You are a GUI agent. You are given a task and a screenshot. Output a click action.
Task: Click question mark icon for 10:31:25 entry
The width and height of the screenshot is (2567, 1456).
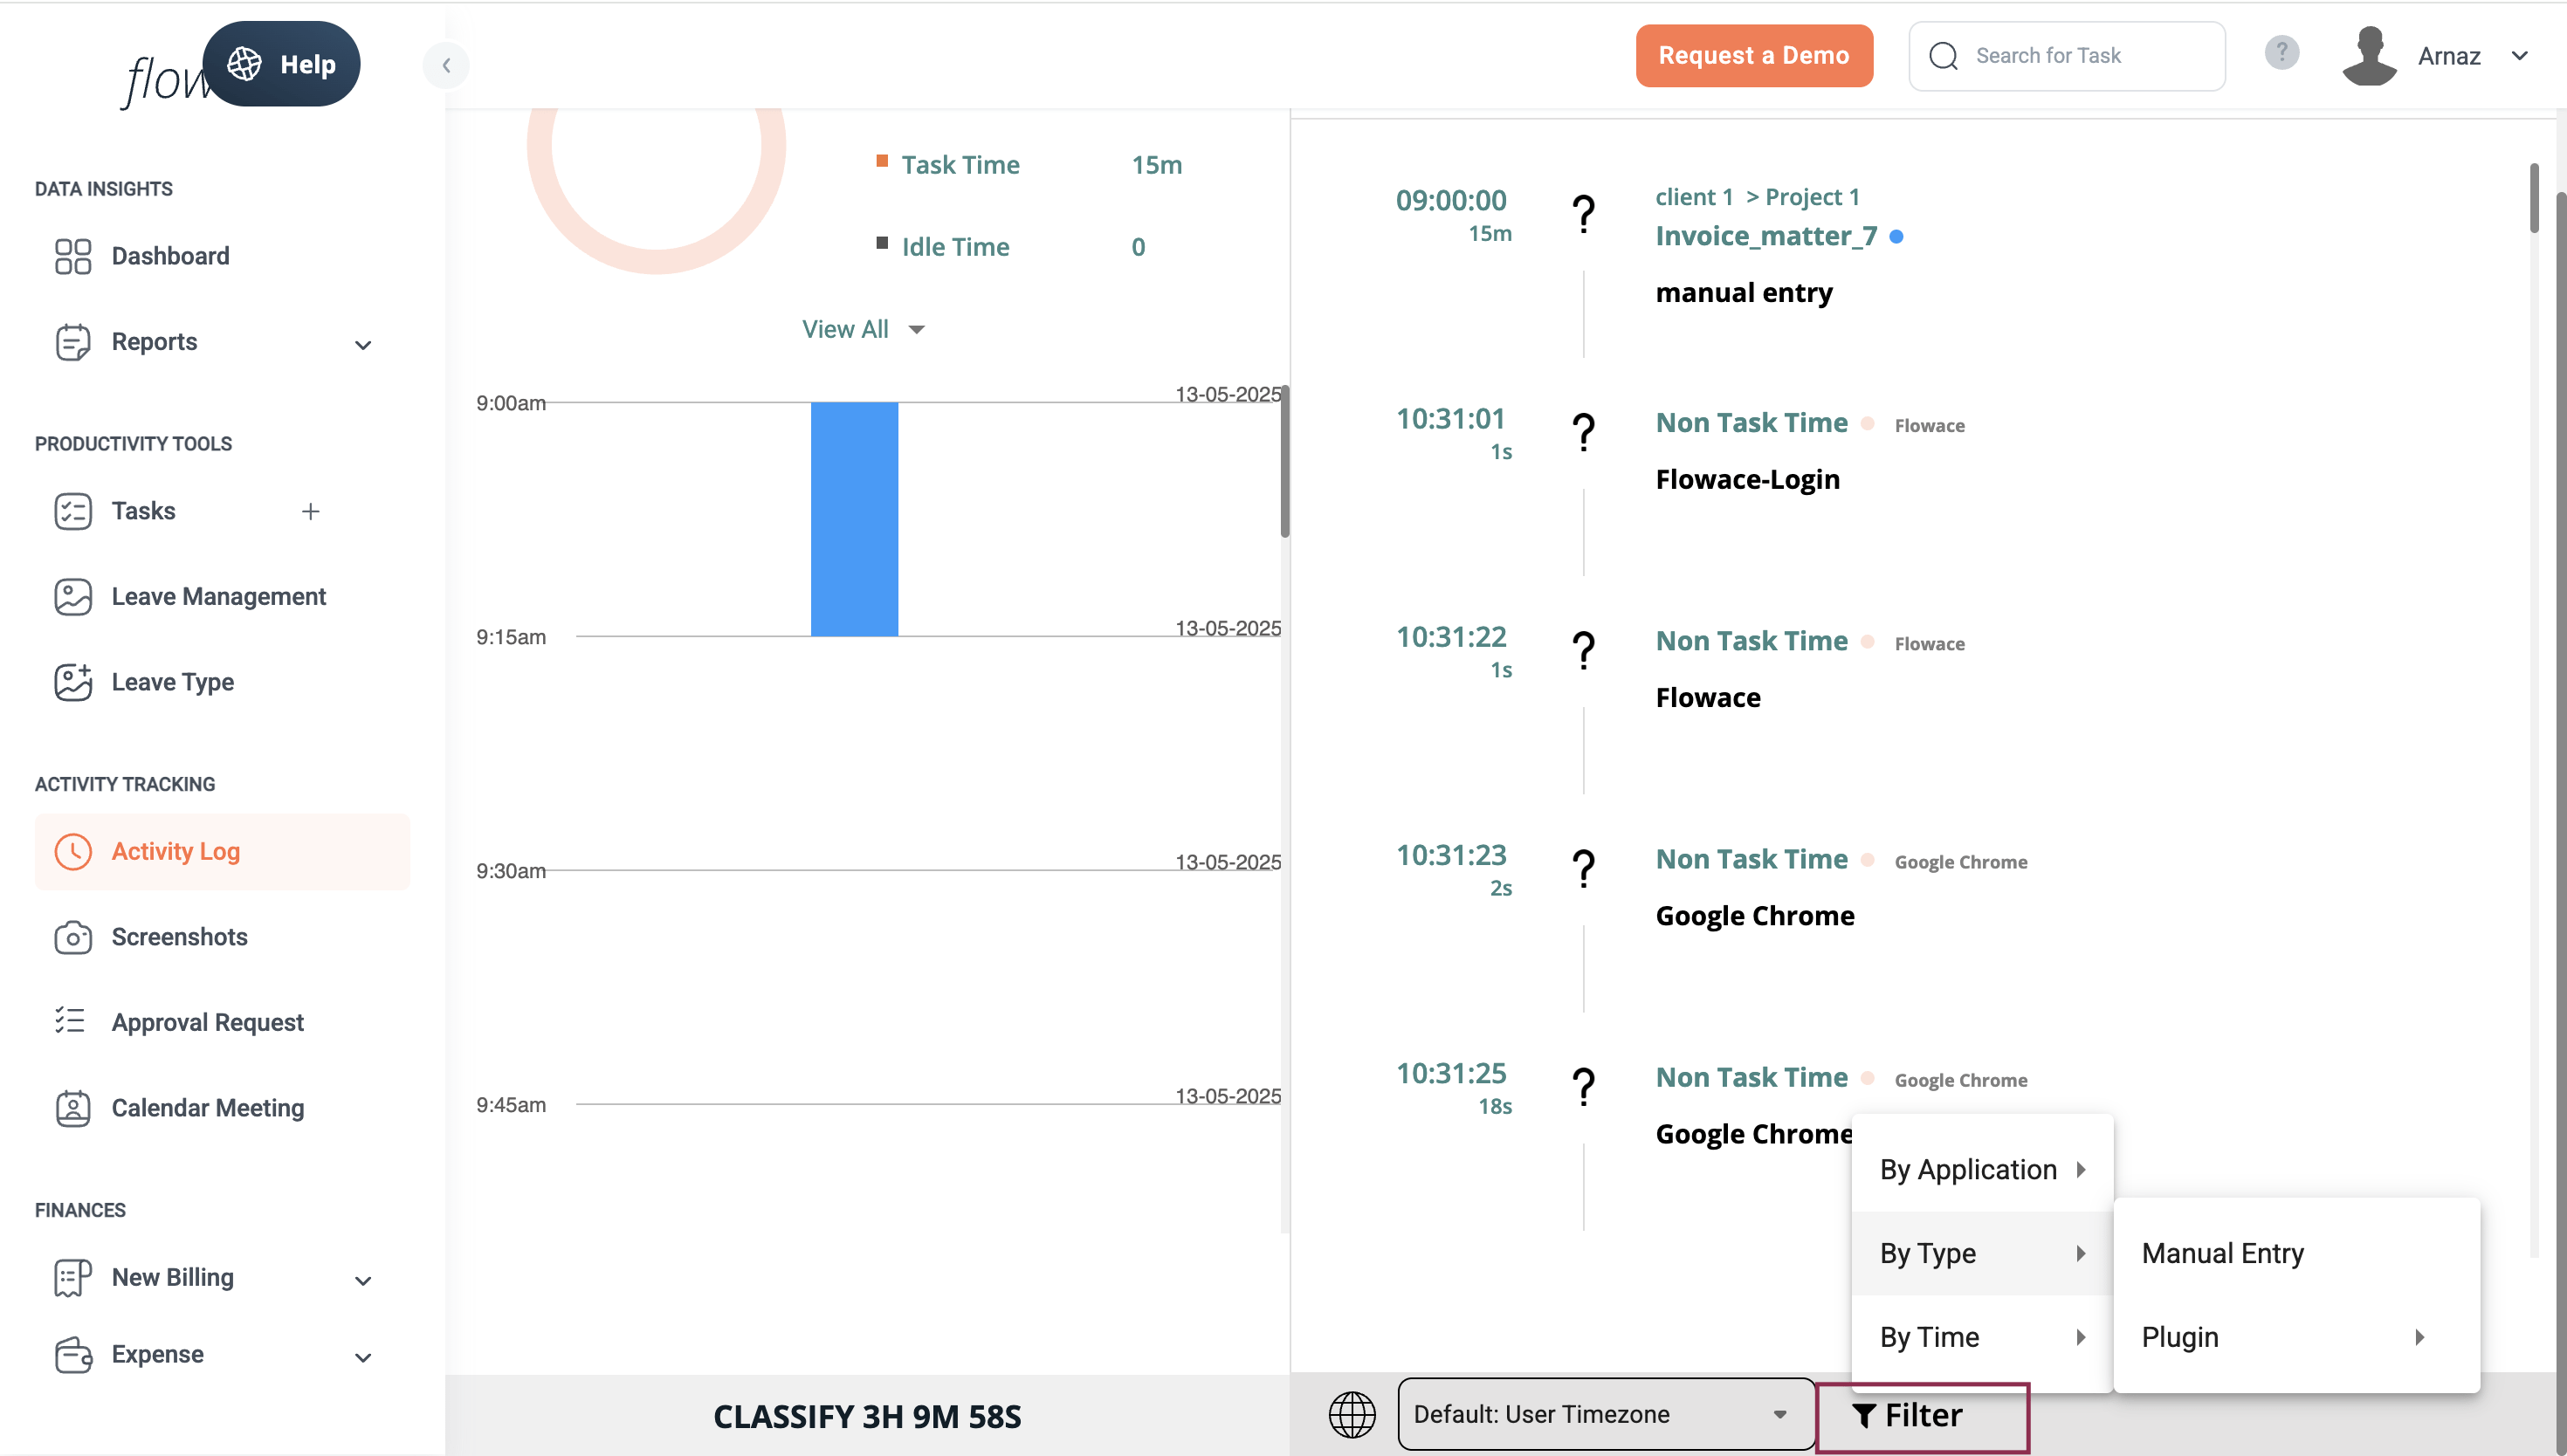[x=1583, y=1086]
